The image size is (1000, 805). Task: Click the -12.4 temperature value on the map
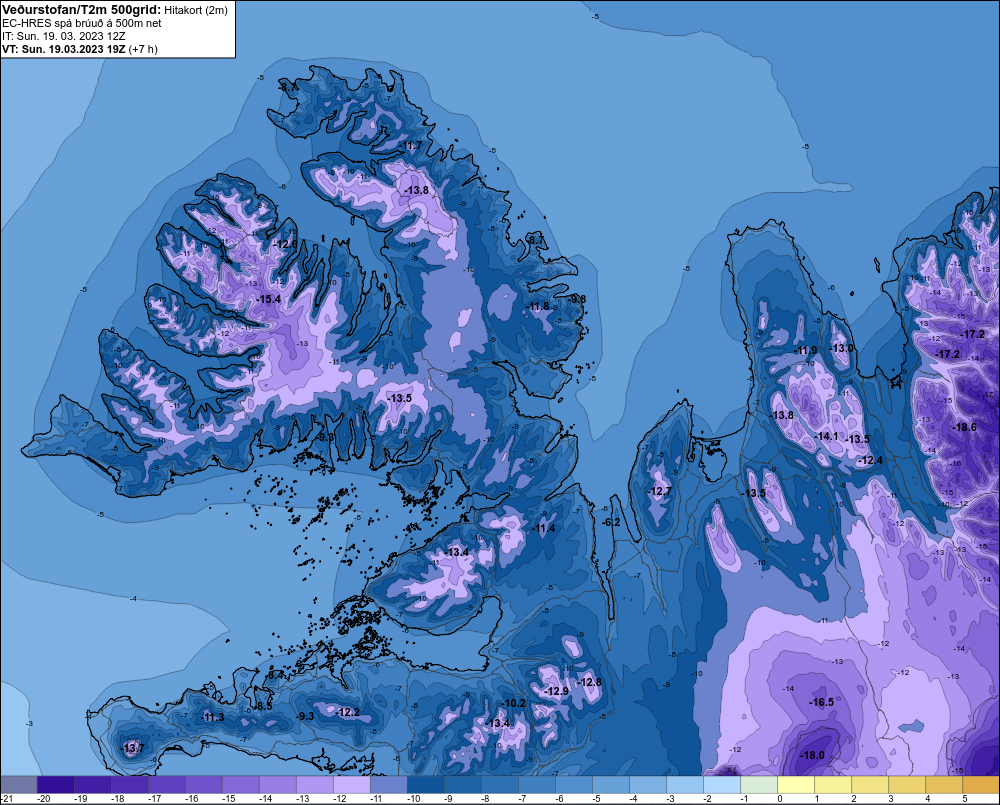[871, 461]
